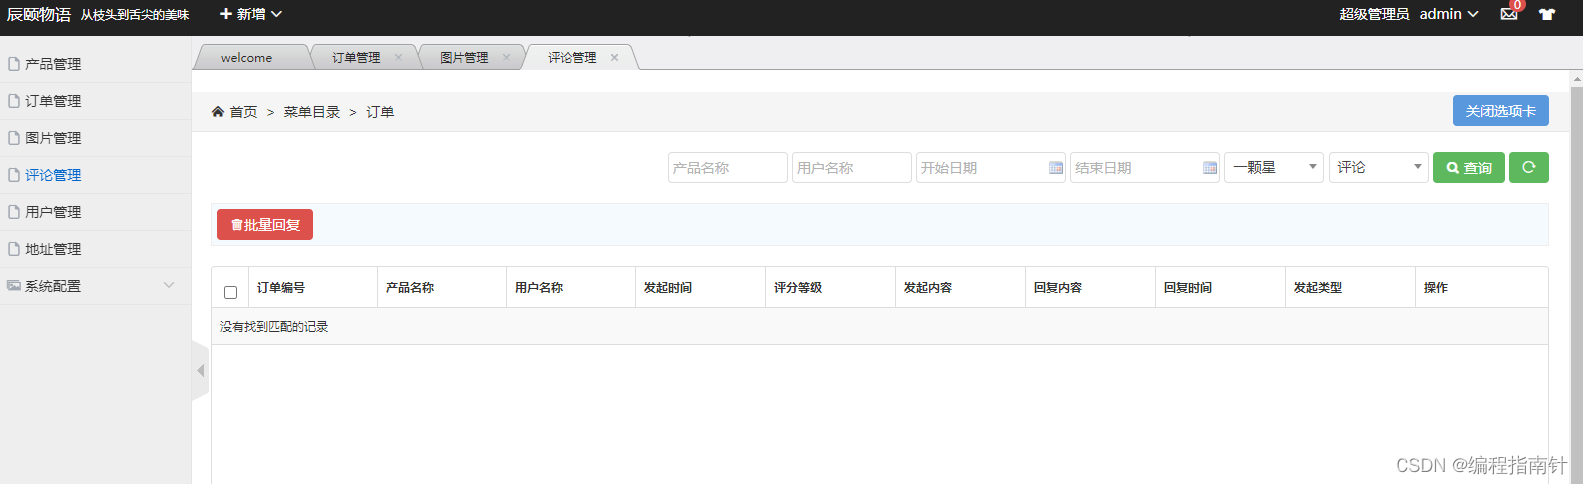Close the 评论管理 tab with its X
The image size is (1583, 484).
click(x=614, y=57)
